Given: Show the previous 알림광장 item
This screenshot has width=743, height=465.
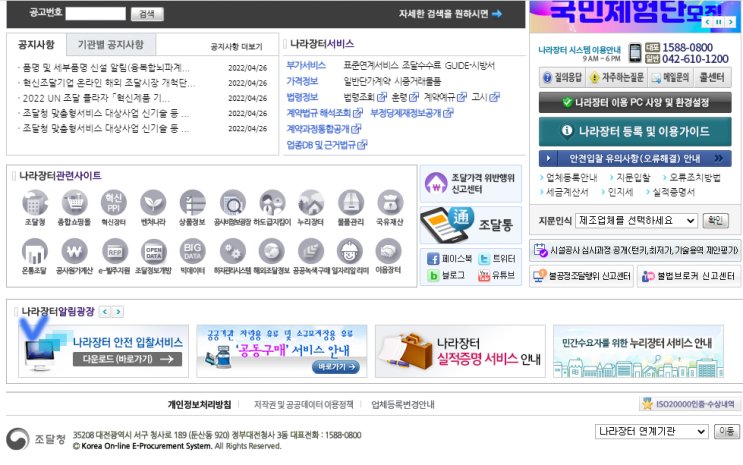Looking at the screenshot, I should [105, 312].
